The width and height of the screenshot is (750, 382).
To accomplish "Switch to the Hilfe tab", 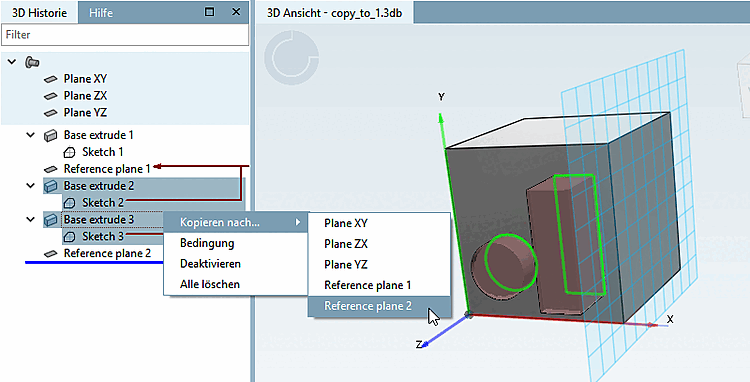I will click(x=101, y=13).
